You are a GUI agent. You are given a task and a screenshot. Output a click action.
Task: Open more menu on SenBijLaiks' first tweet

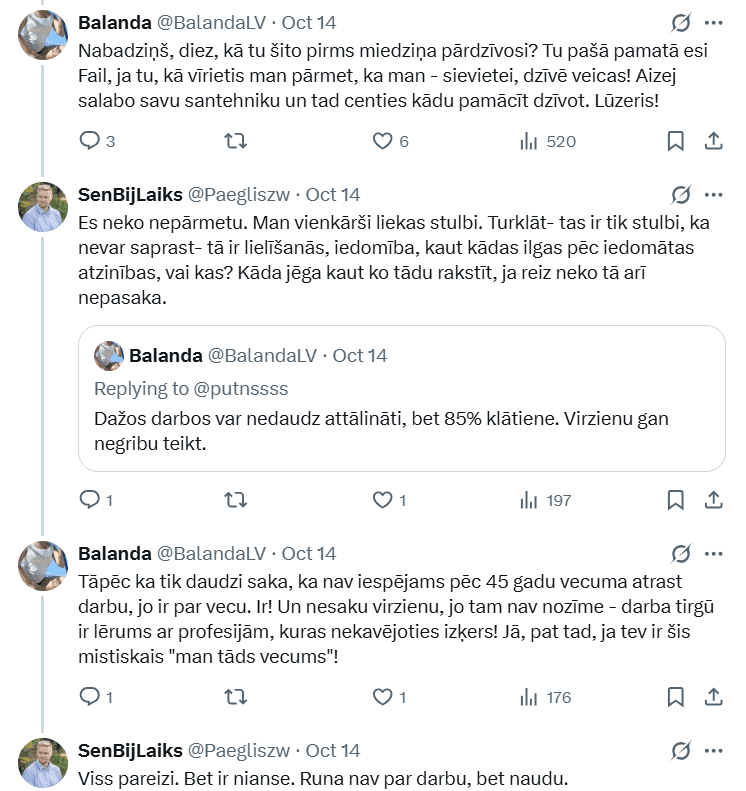pos(714,194)
